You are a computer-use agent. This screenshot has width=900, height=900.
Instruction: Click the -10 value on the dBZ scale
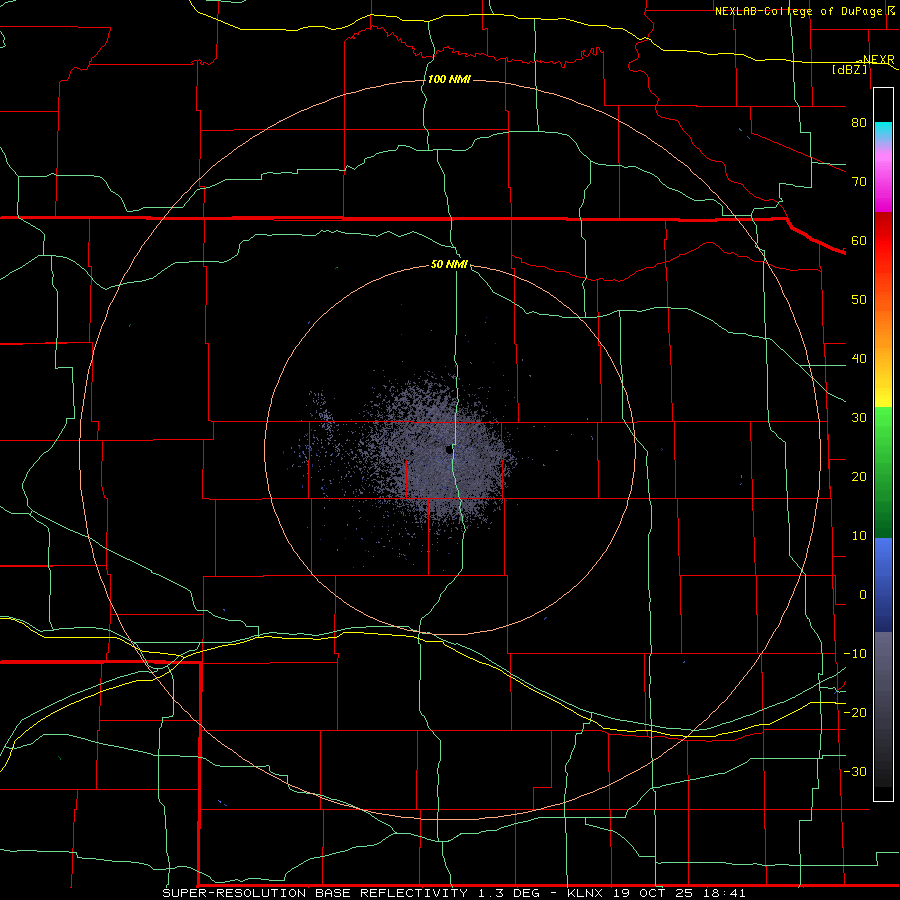click(x=855, y=654)
